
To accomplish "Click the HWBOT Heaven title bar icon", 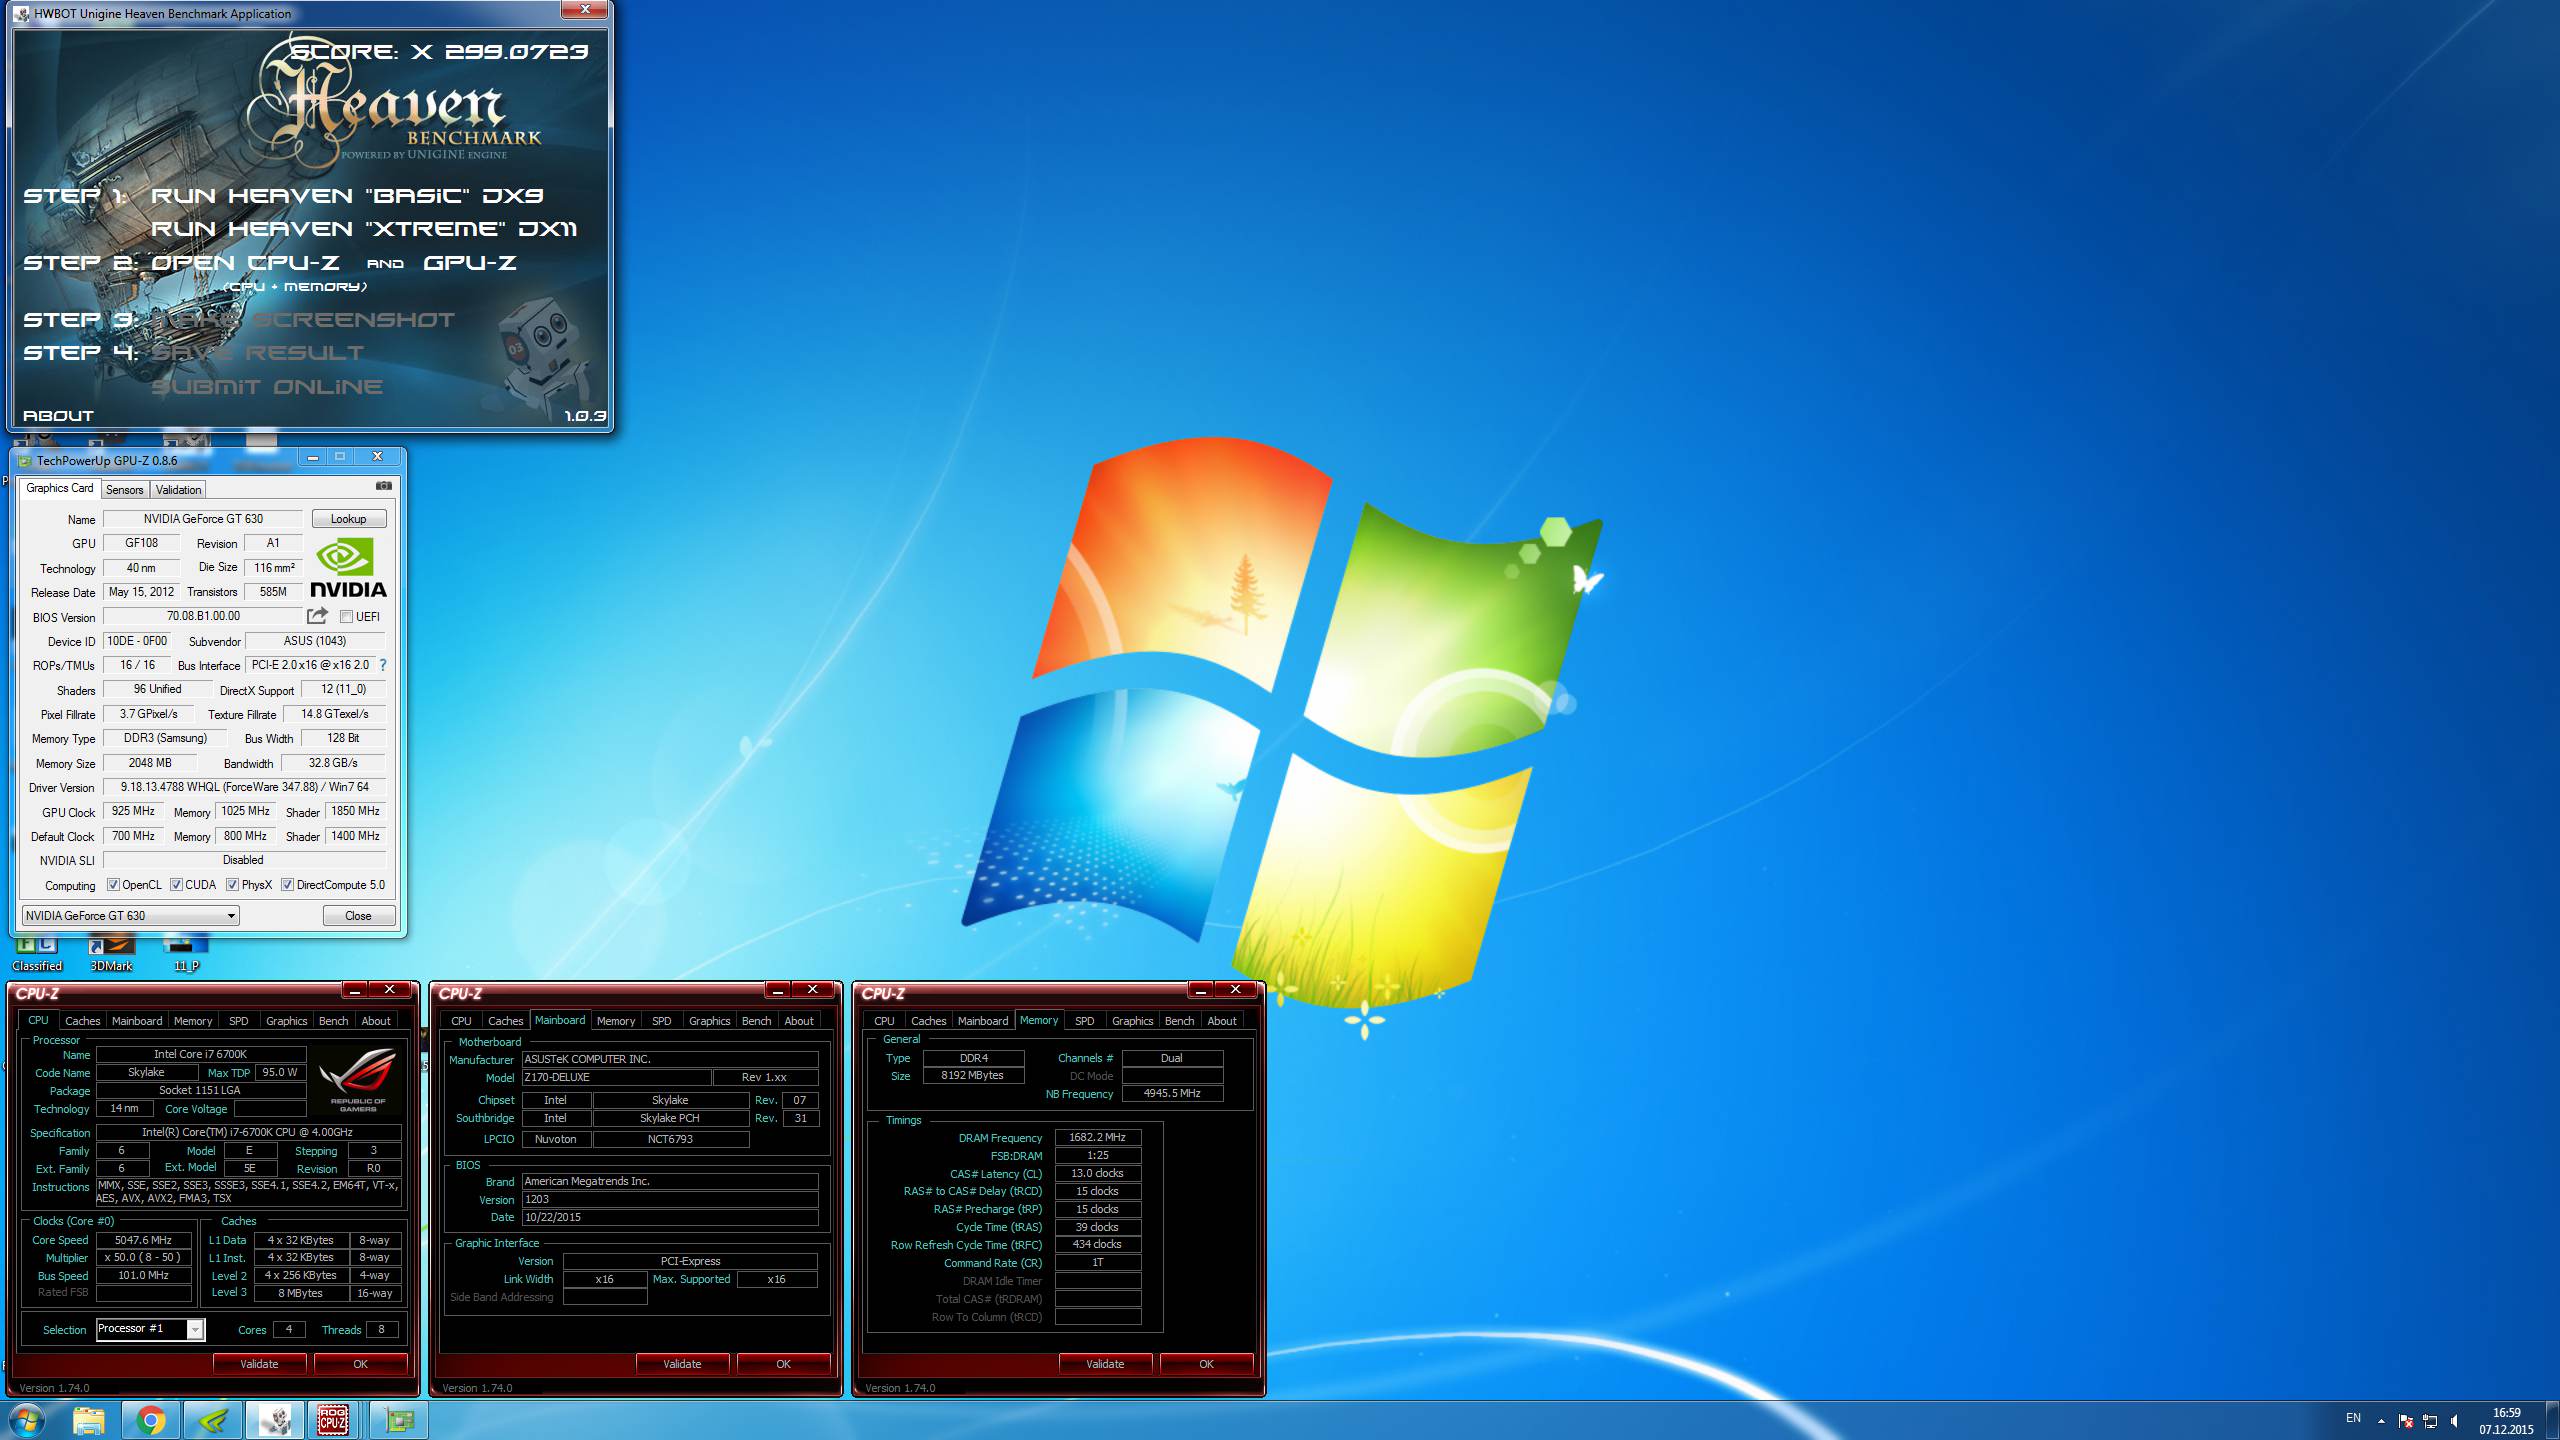I will point(22,13).
